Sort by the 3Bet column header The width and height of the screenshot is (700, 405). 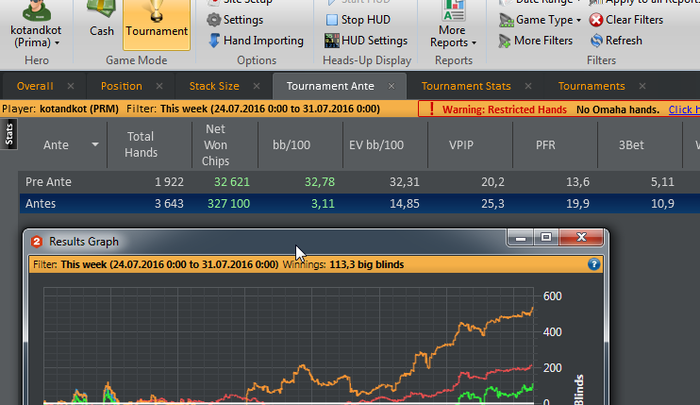pyautogui.click(x=631, y=145)
